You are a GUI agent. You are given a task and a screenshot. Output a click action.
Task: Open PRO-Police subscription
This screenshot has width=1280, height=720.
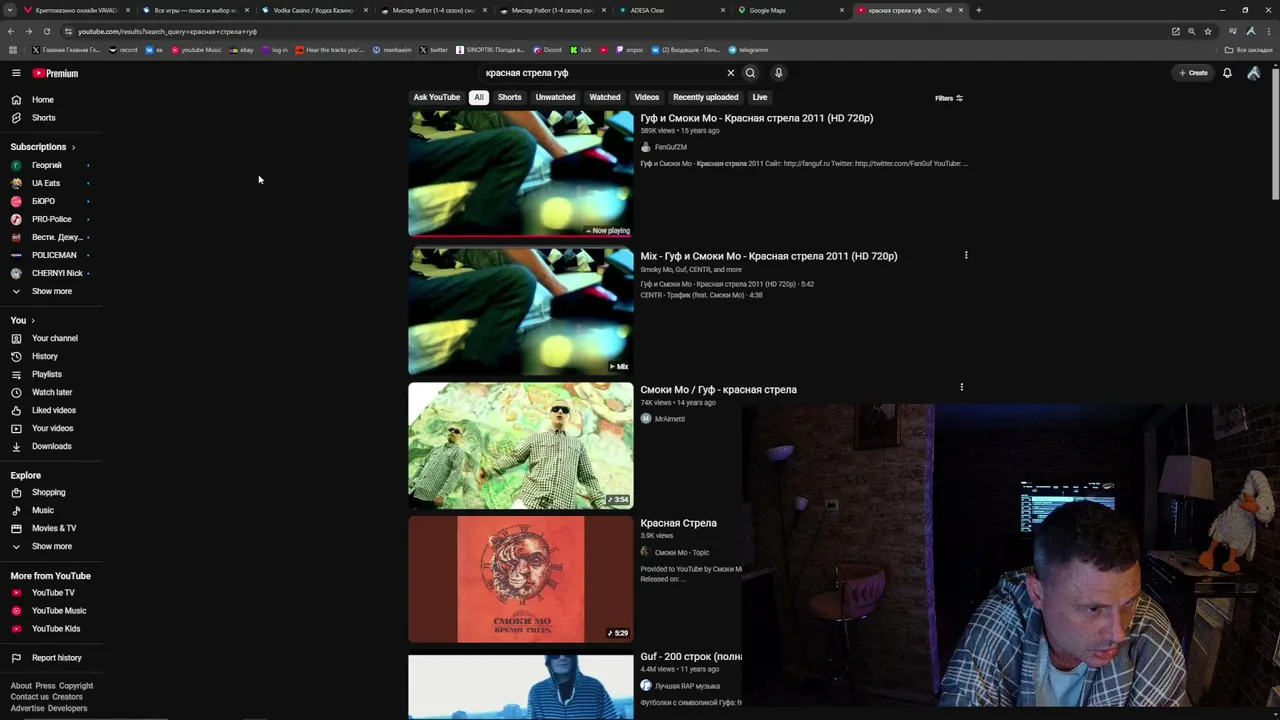click(51, 219)
